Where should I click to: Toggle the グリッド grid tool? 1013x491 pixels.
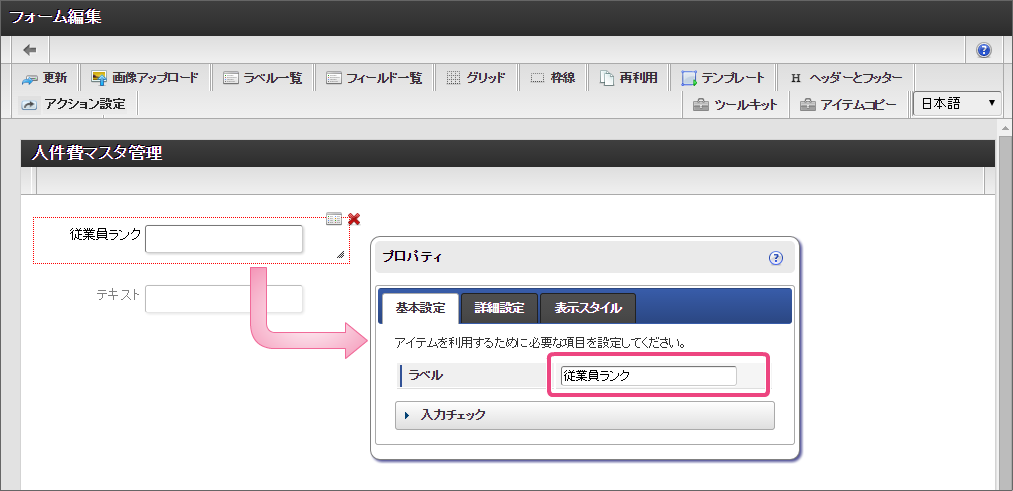(x=476, y=78)
